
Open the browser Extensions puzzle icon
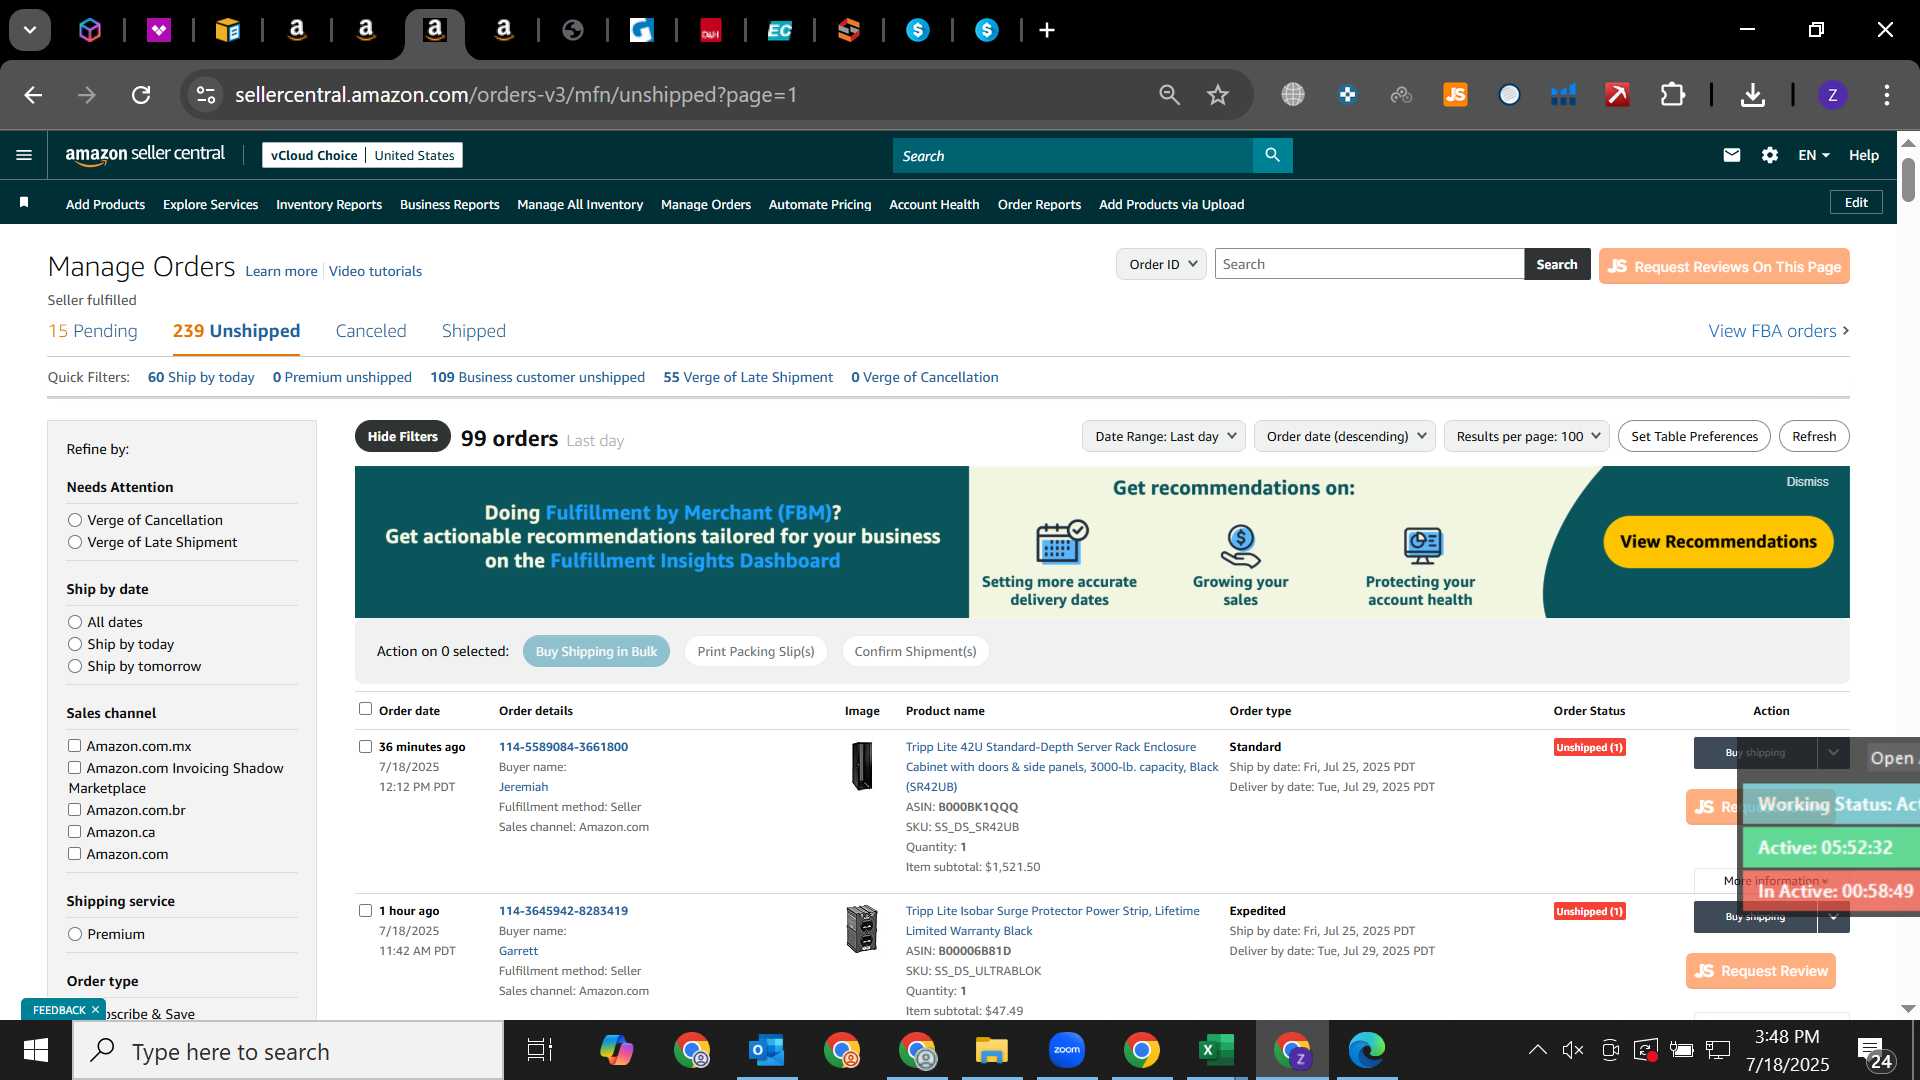[x=1673, y=95]
